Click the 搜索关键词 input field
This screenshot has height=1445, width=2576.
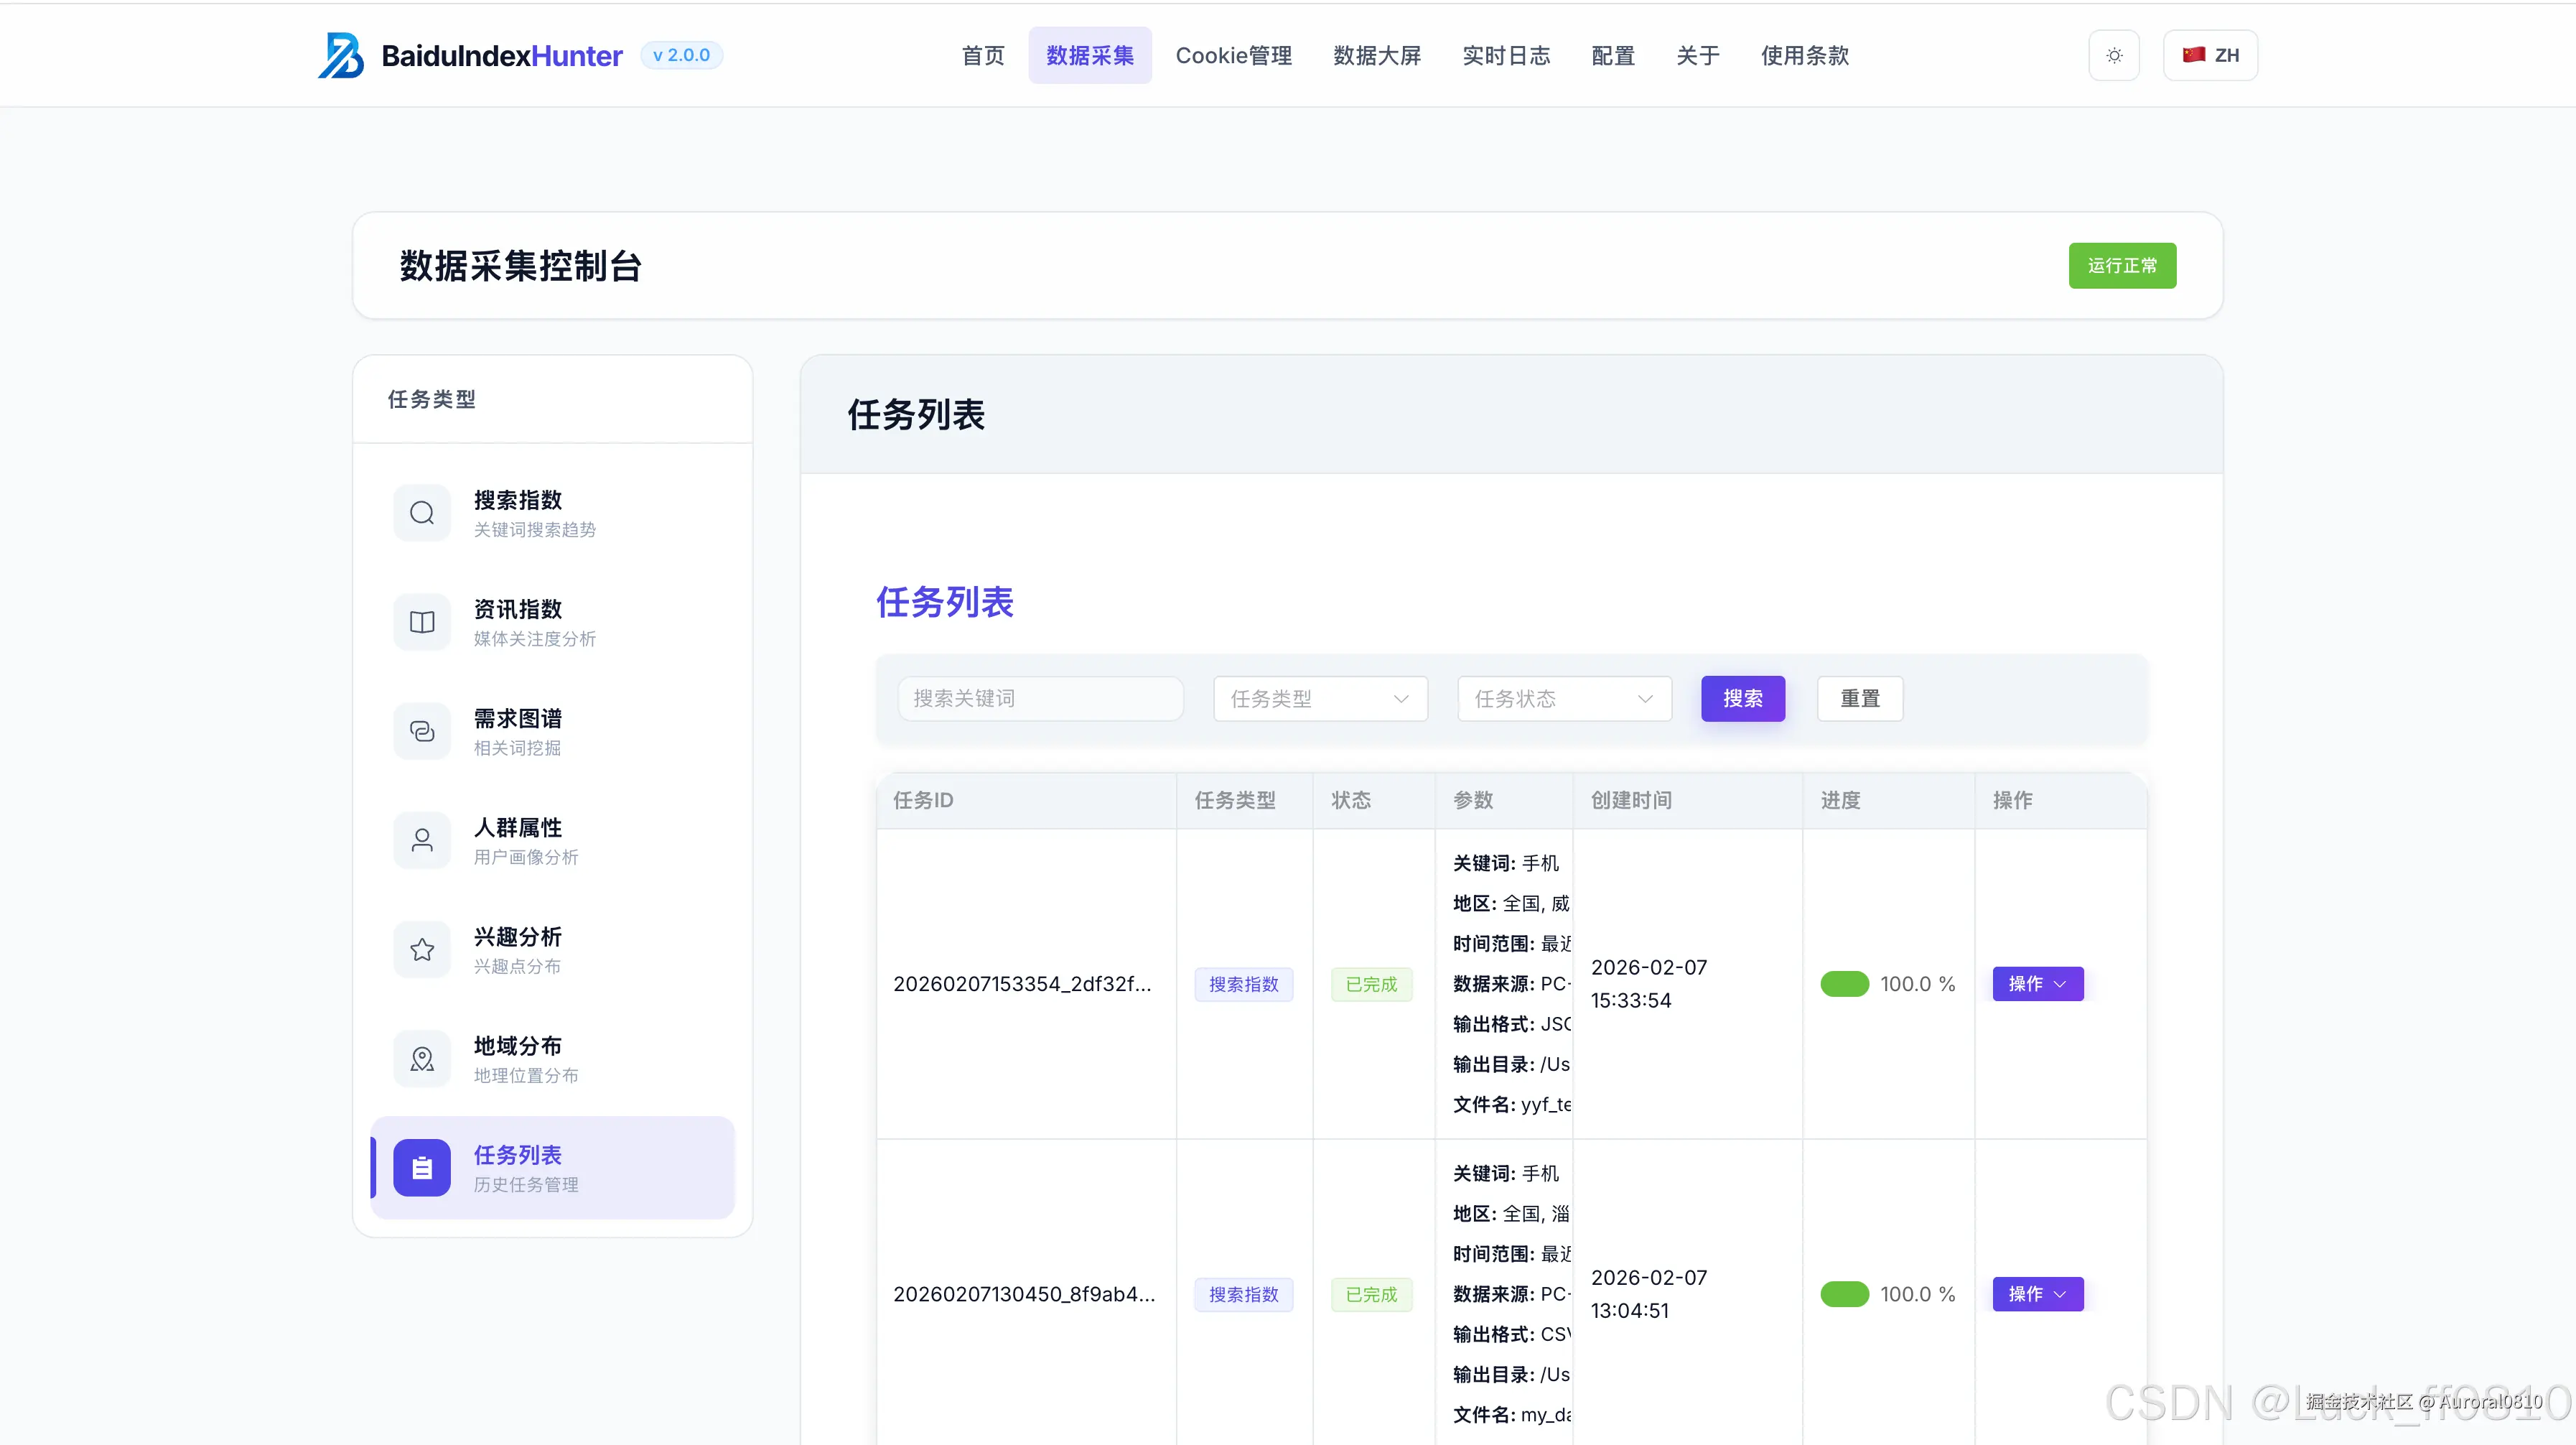tap(1040, 698)
